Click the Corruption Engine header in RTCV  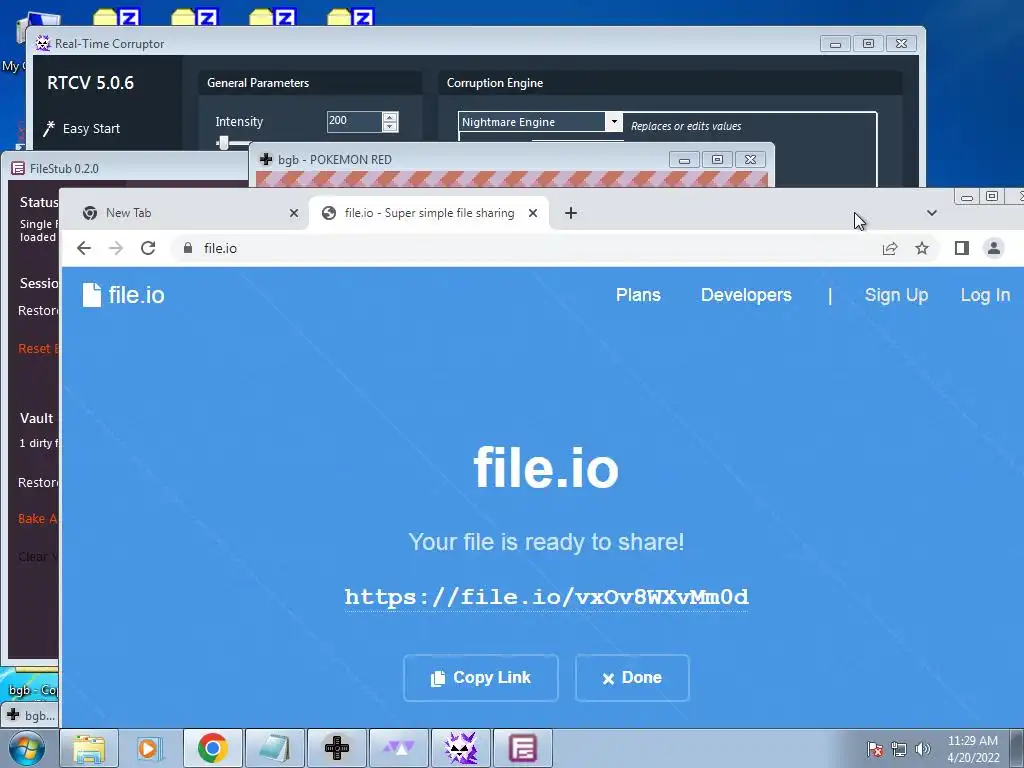pyautogui.click(x=494, y=83)
